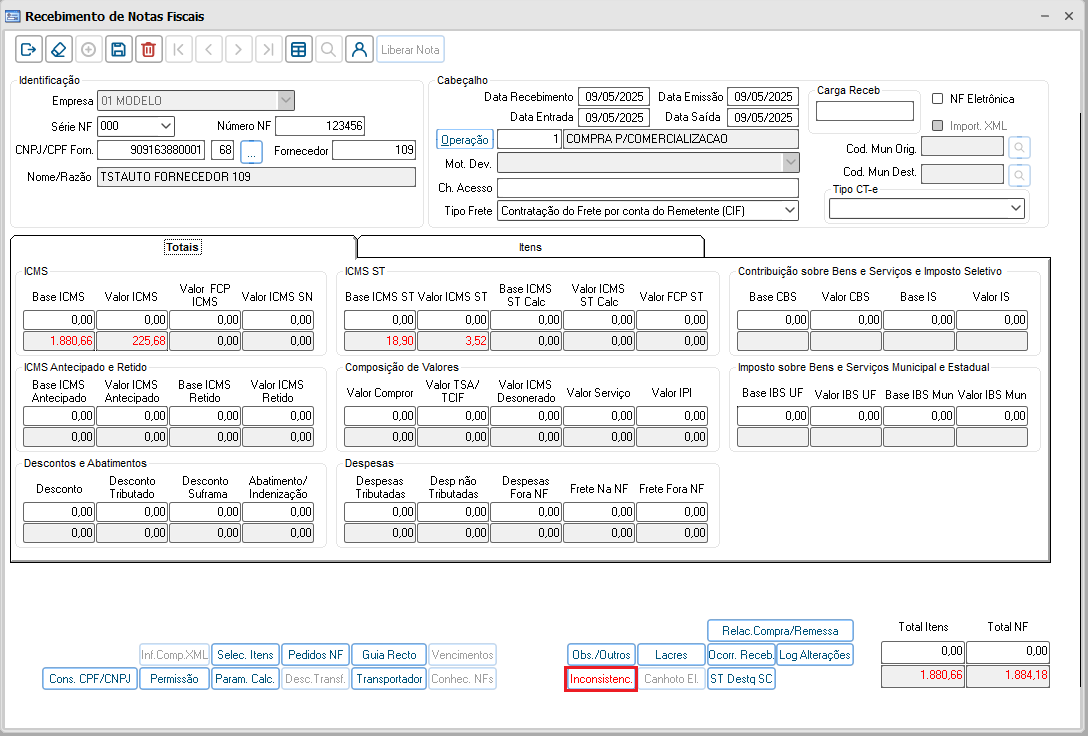Viewport: 1088px width, 736px height.
Task: Open the table grid view icon
Action: click(297, 50)
